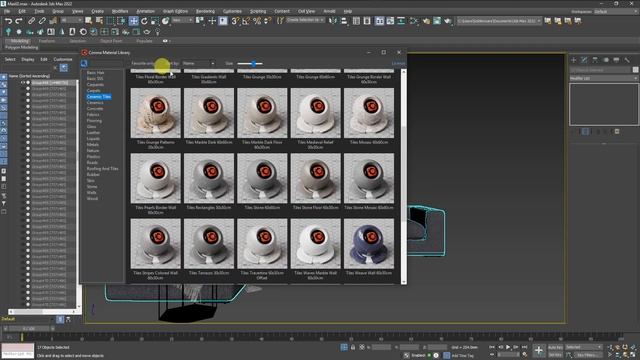Click the License link in Material Library
Image resolution: width=640 pixels, height=360 pixels.
(398, 63)
